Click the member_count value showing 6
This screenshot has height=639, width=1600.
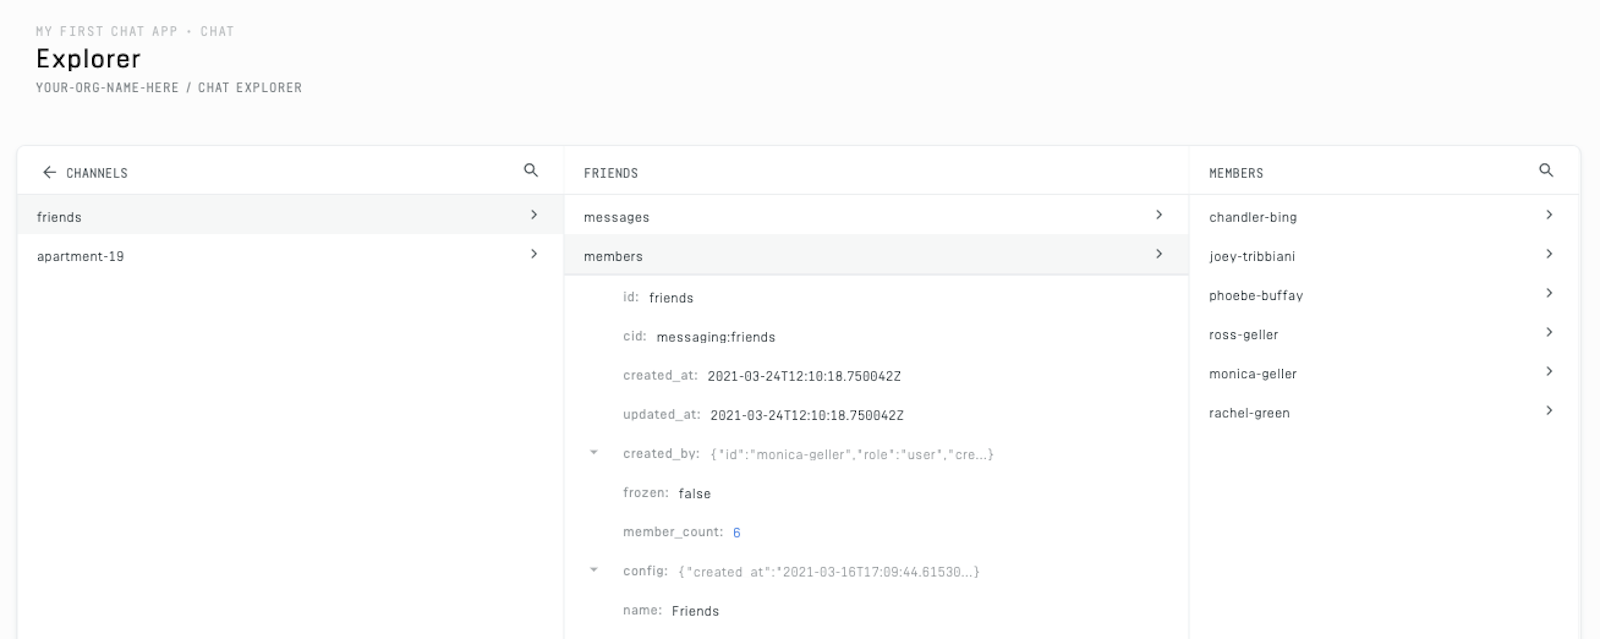pos(735,532)
